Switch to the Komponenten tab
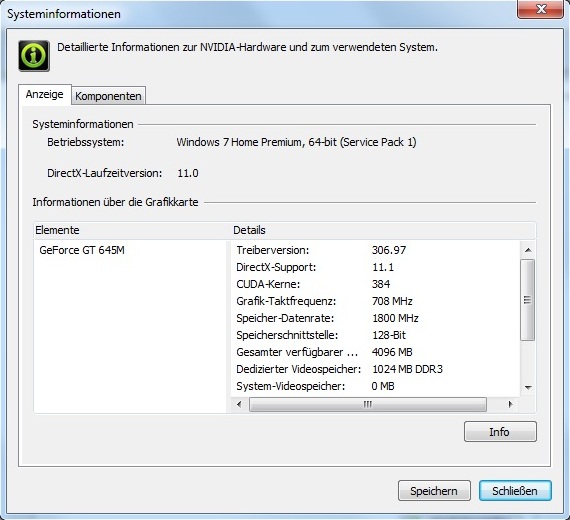This screenshot has height=520, width=570. (108, 96)
